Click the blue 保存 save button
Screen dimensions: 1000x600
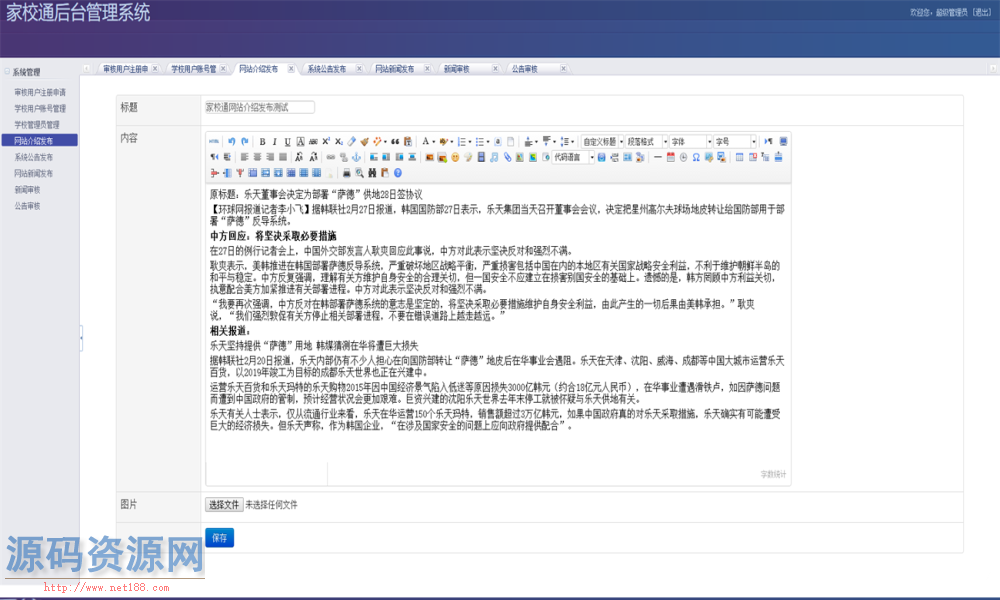tap(219, 538)
